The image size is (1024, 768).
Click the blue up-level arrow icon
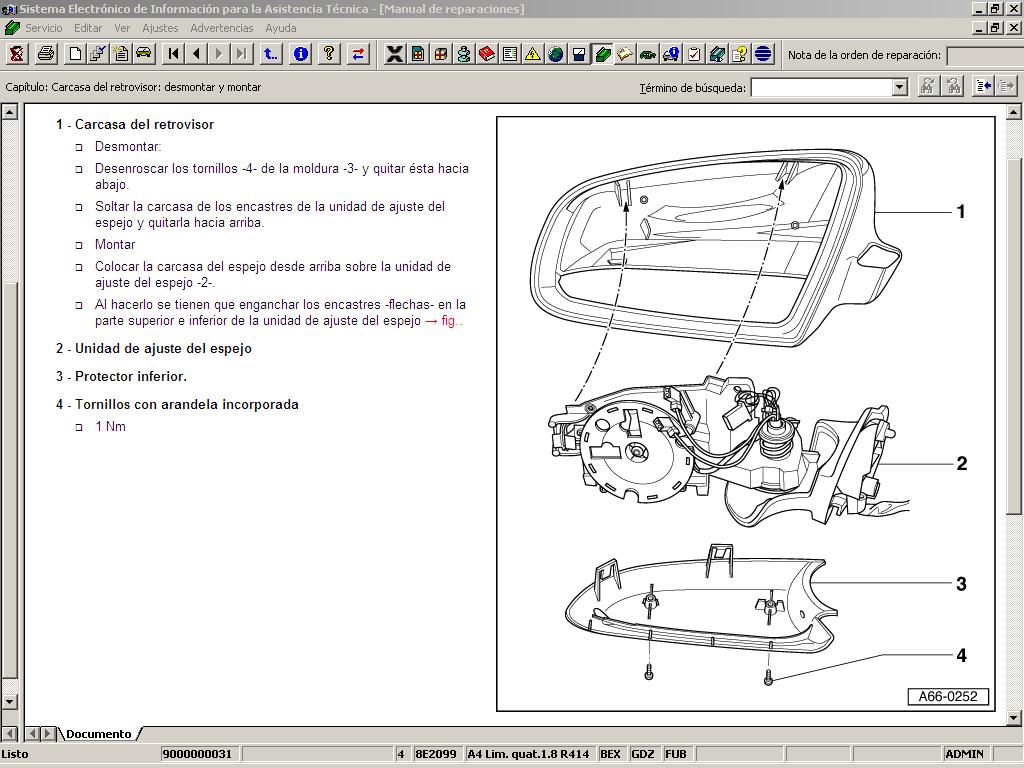[x=270, y=54]
